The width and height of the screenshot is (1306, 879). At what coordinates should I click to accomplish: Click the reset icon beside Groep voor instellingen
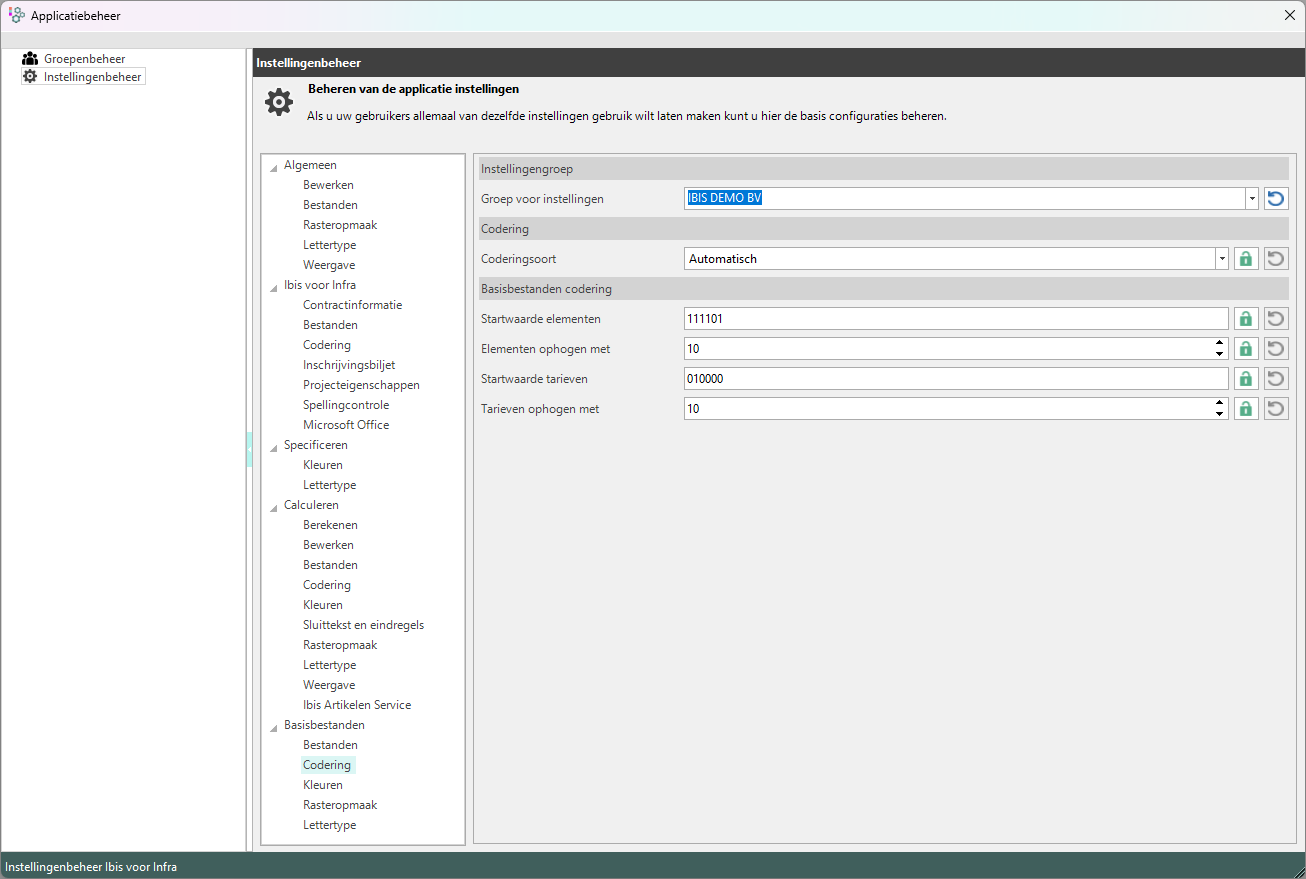pos(1275,198)
